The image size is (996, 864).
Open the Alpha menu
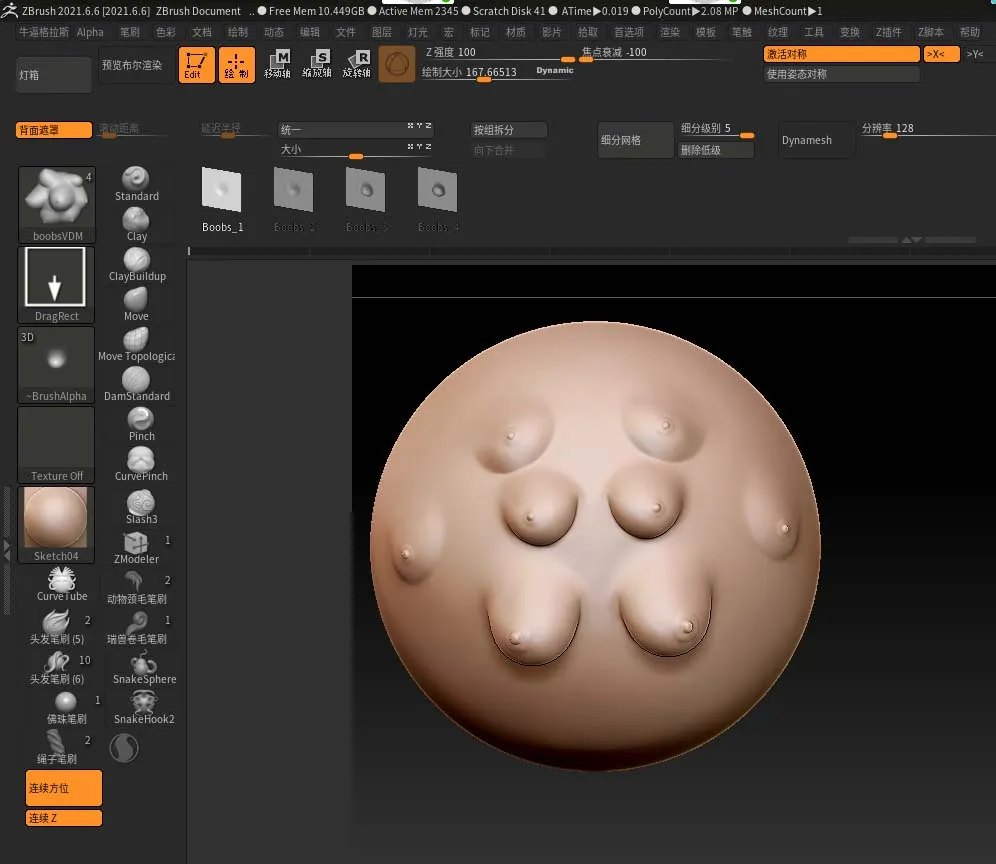90,32
